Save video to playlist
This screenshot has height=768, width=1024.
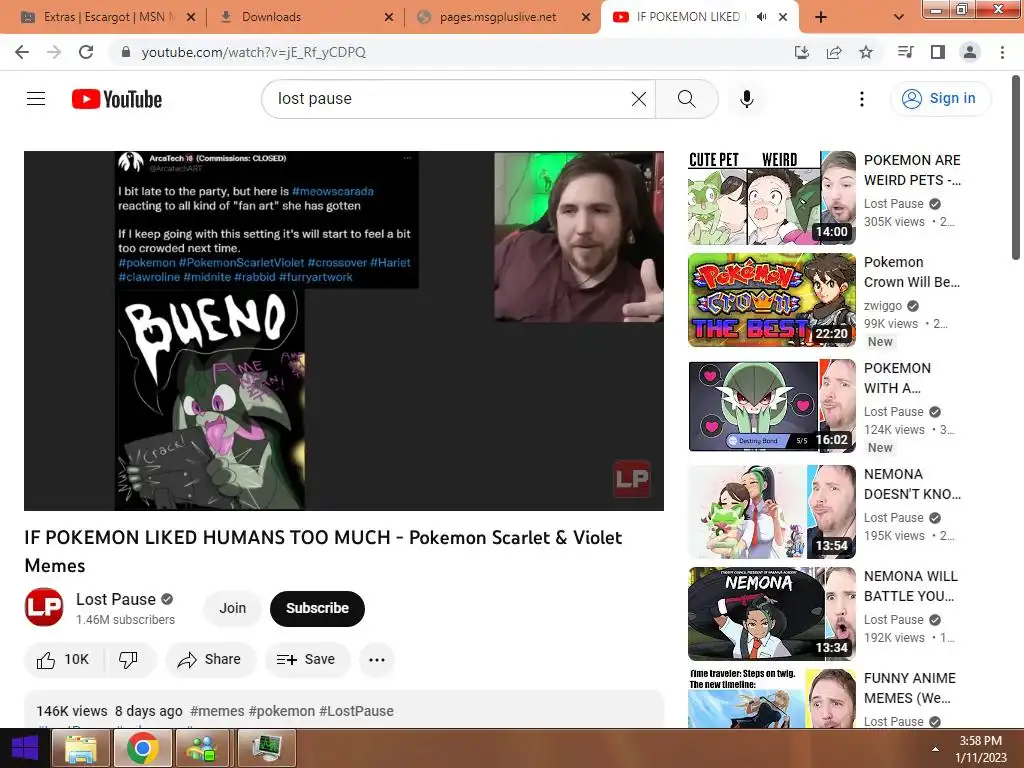[x=306, y=660]
